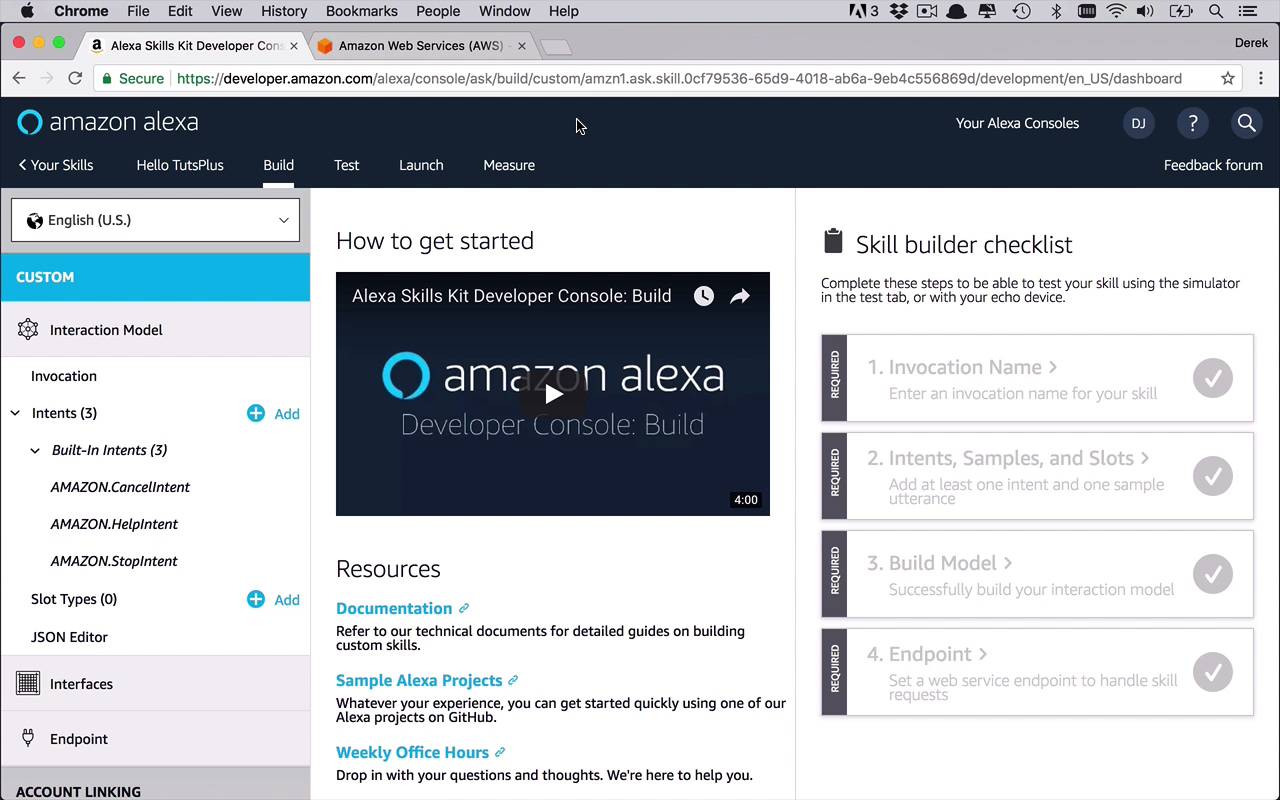Screen dimensions: 1280x800
Task: Open the English (U.S.) language dropdown
Action: click(x=155, y=220)
